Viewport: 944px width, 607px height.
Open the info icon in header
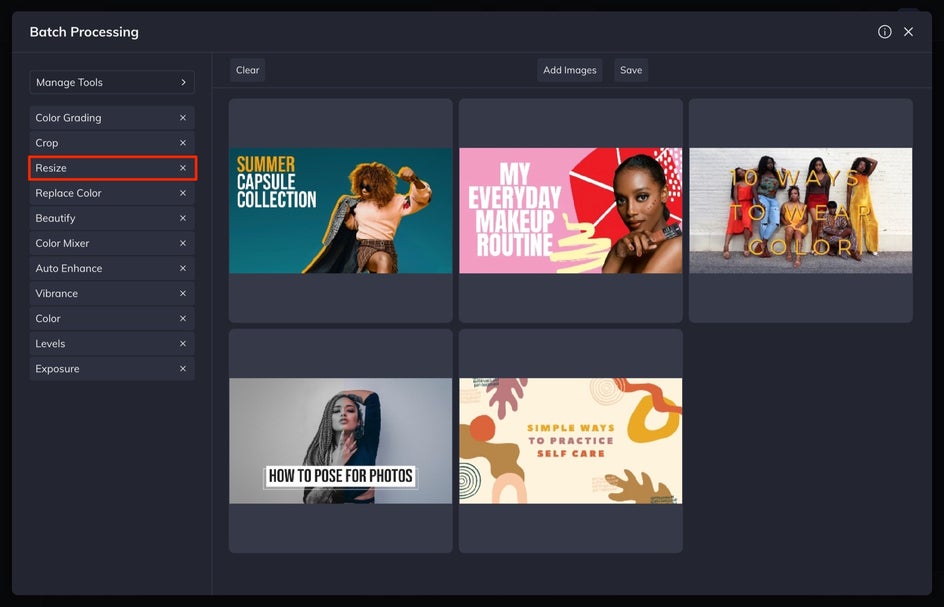coord(884,32)
